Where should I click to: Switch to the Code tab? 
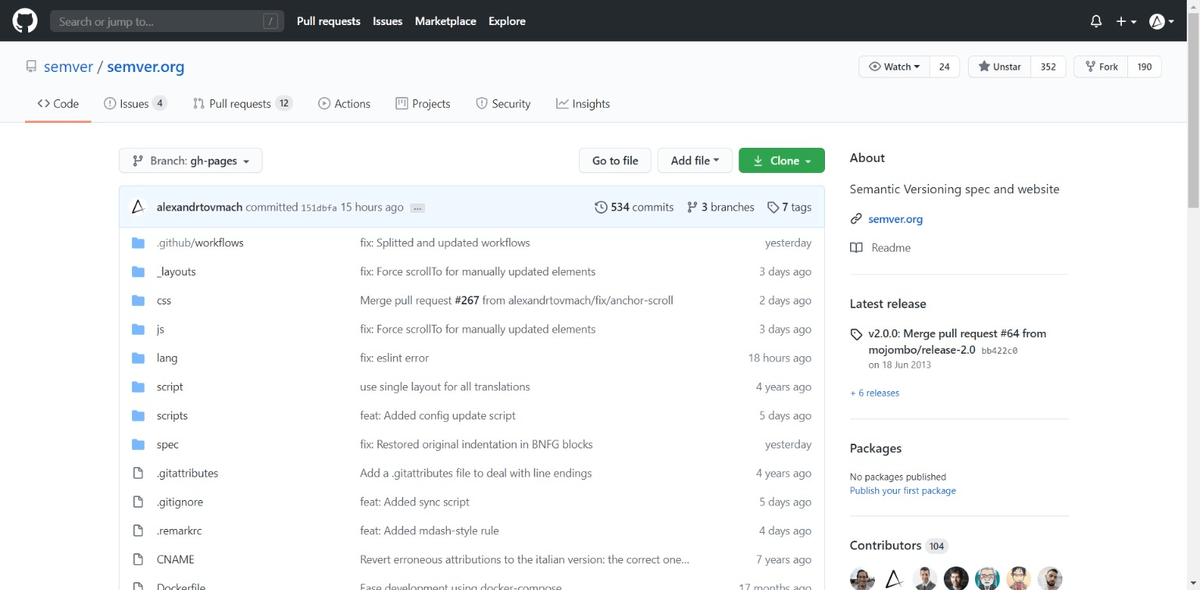(x=58, y=104)
